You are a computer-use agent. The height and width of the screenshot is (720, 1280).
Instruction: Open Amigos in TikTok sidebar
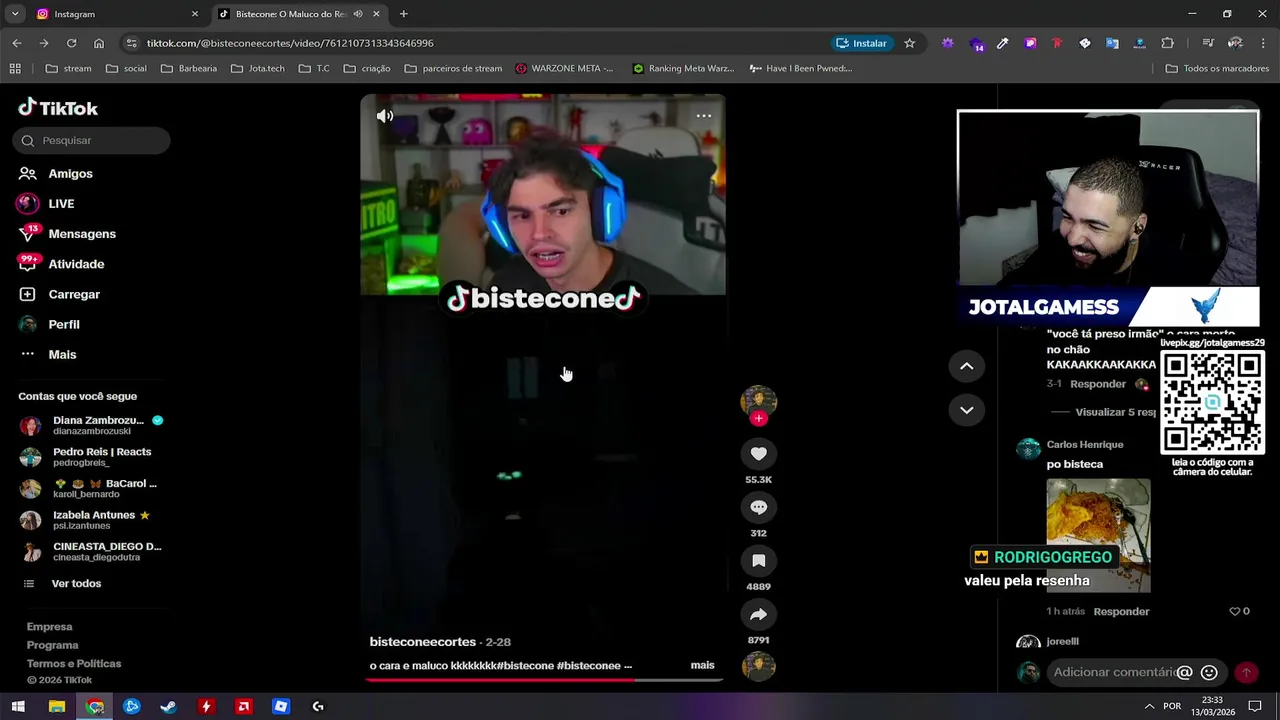(x=70, y=174)
